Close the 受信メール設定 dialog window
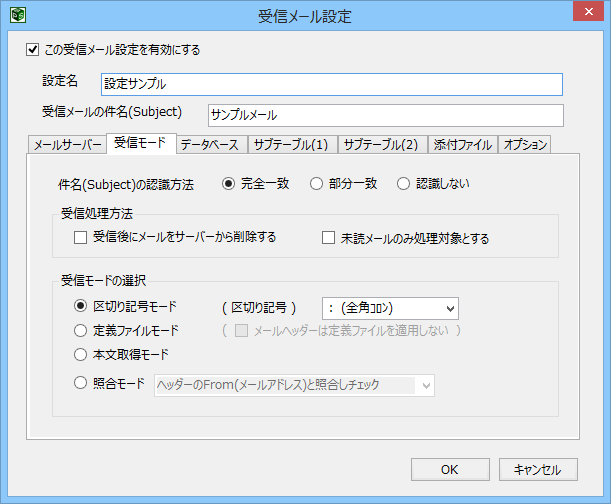This screenshot has height=504, width=611. point(586,13)
